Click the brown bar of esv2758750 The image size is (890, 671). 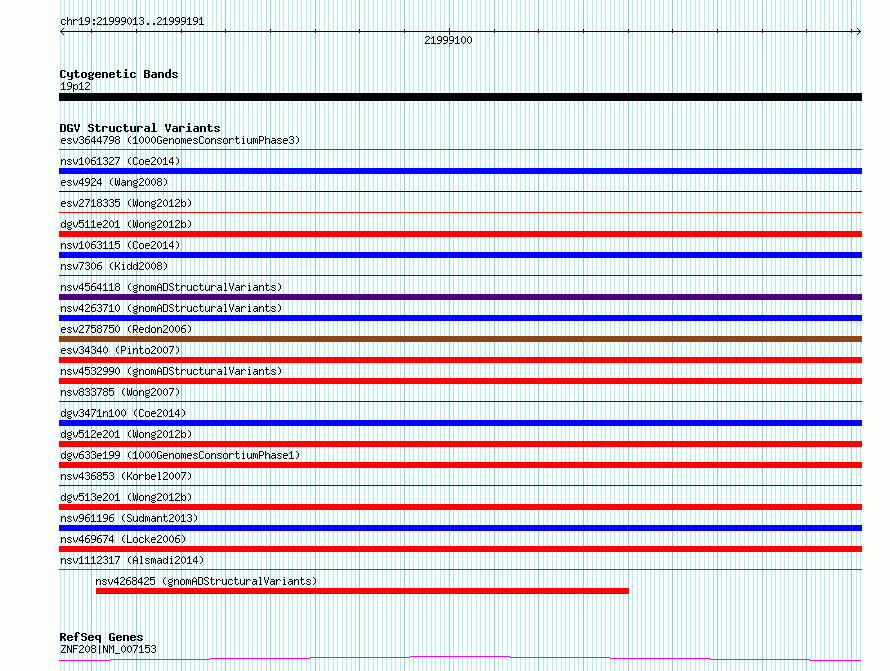(x=460, y=339)
